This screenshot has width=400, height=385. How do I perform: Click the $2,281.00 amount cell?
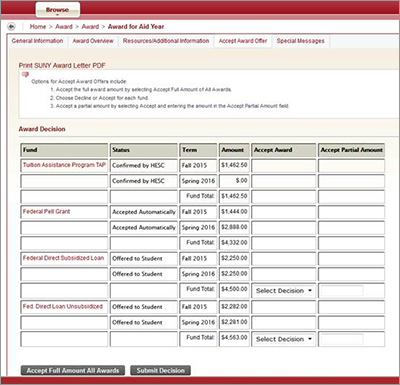pos(234,322)
